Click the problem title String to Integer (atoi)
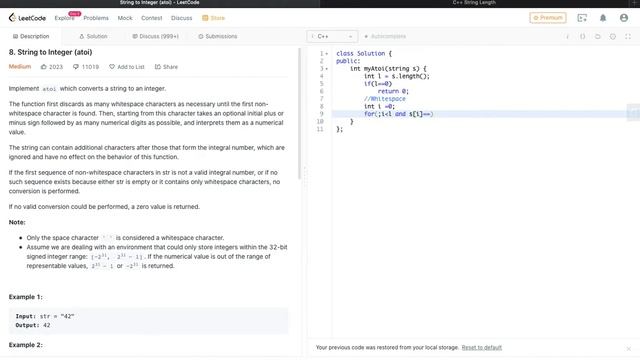Screen dimensions: 640x360 pos(50,52)
